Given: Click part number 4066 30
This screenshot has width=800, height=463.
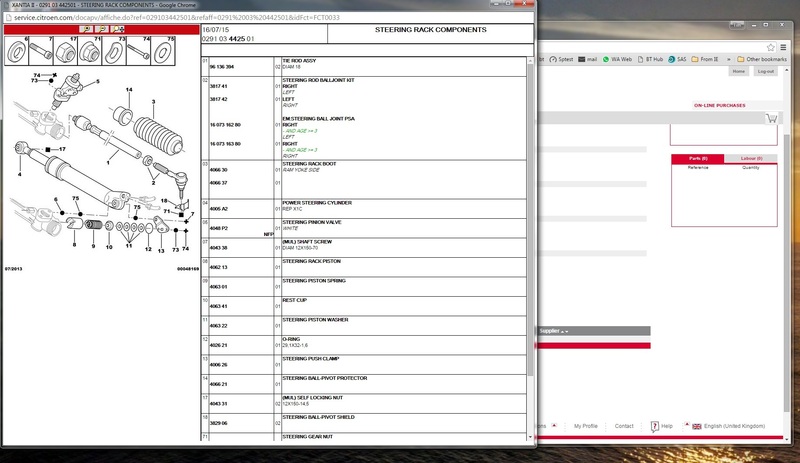Looking at the screenshot, I should tap(218, 170).
